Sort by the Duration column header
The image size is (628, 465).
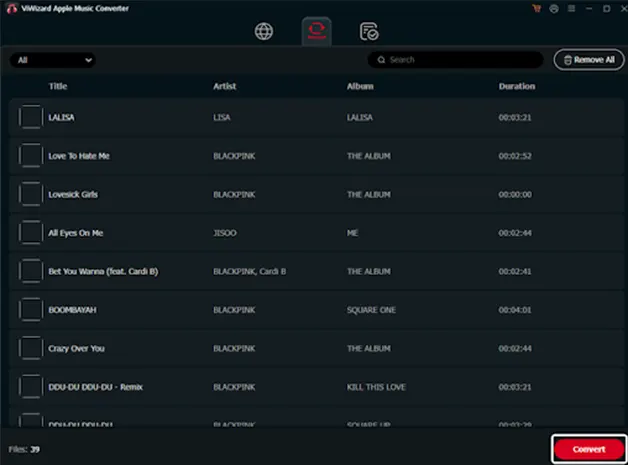516,87
